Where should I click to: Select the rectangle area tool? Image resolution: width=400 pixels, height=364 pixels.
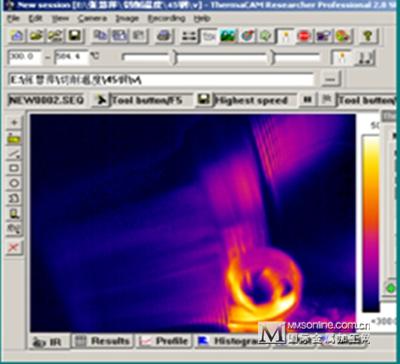pos(14,168)
